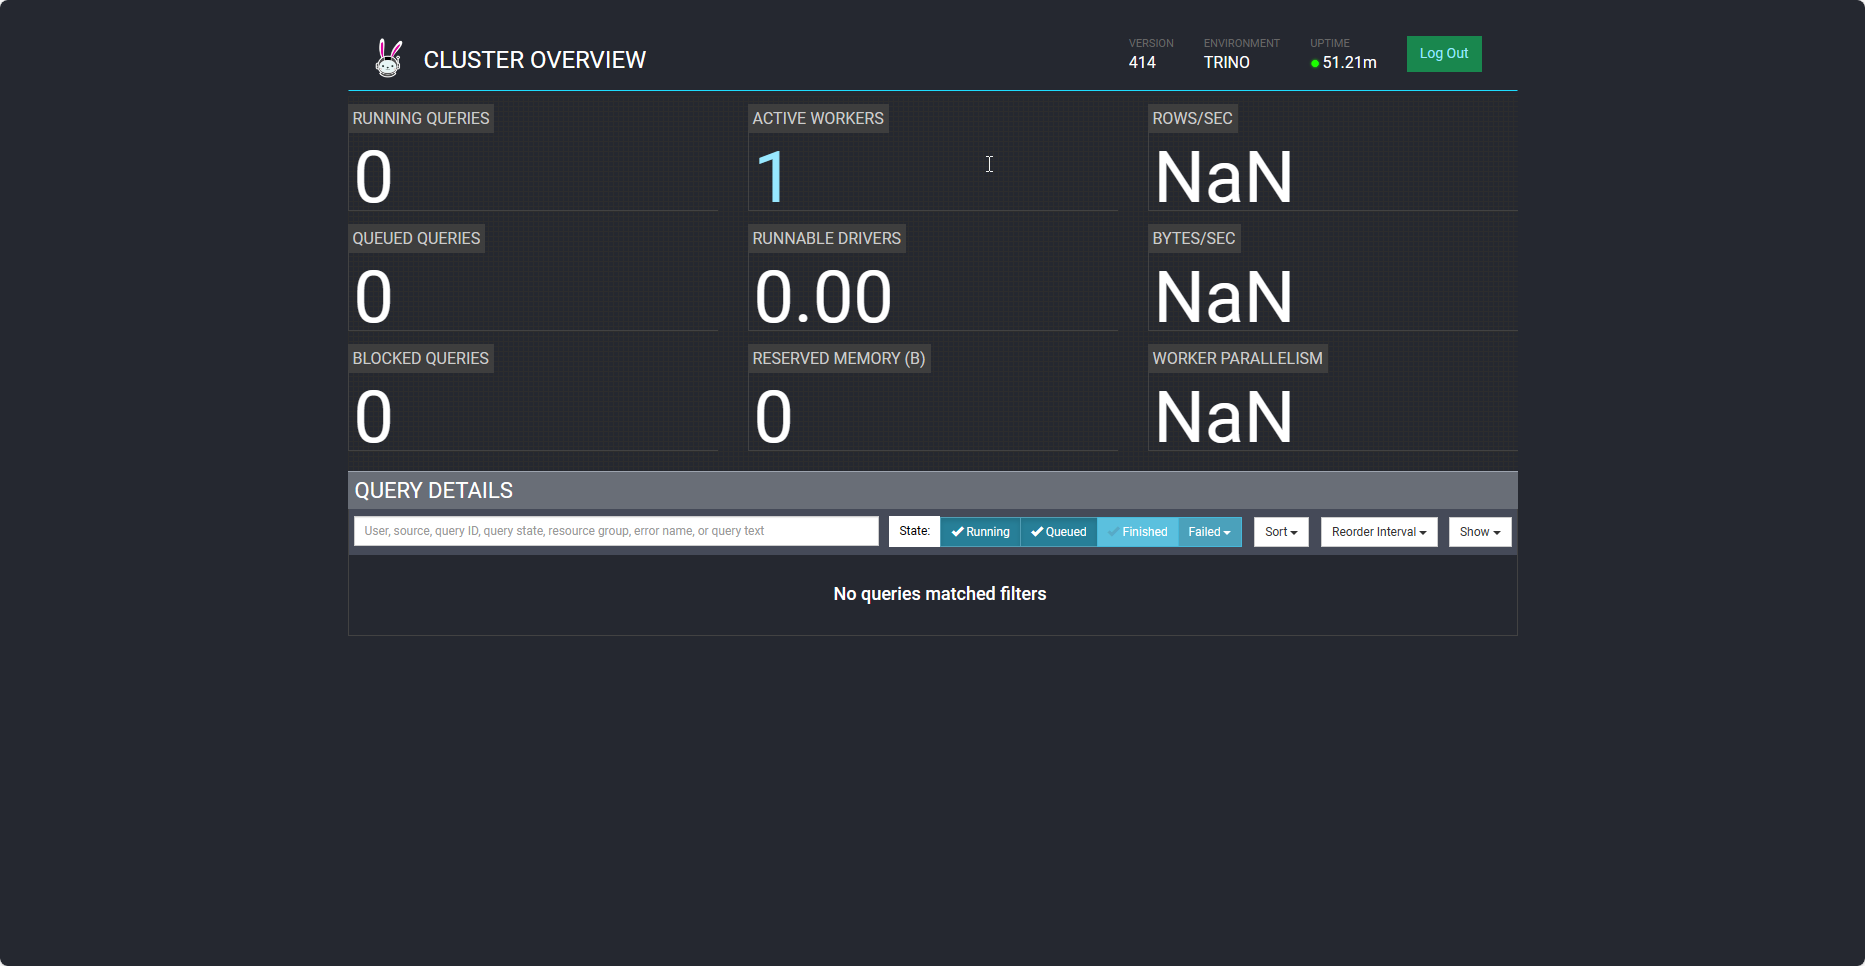Click the QUEUED QUERIES label
The height and width of the screenshot is (966, 1865).
(x=416, y=238)
